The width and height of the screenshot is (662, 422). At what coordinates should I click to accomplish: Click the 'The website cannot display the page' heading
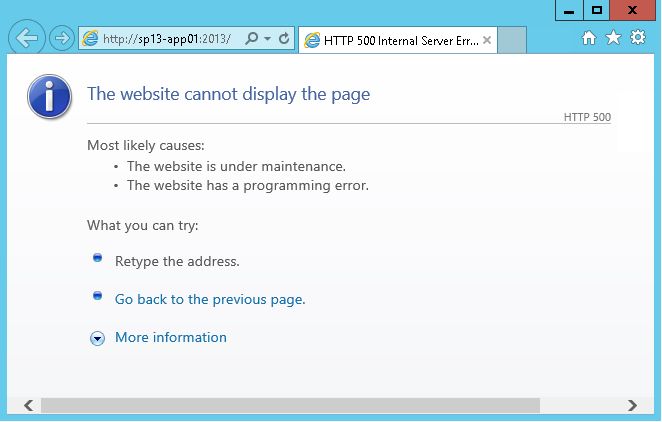coord(228,94)
